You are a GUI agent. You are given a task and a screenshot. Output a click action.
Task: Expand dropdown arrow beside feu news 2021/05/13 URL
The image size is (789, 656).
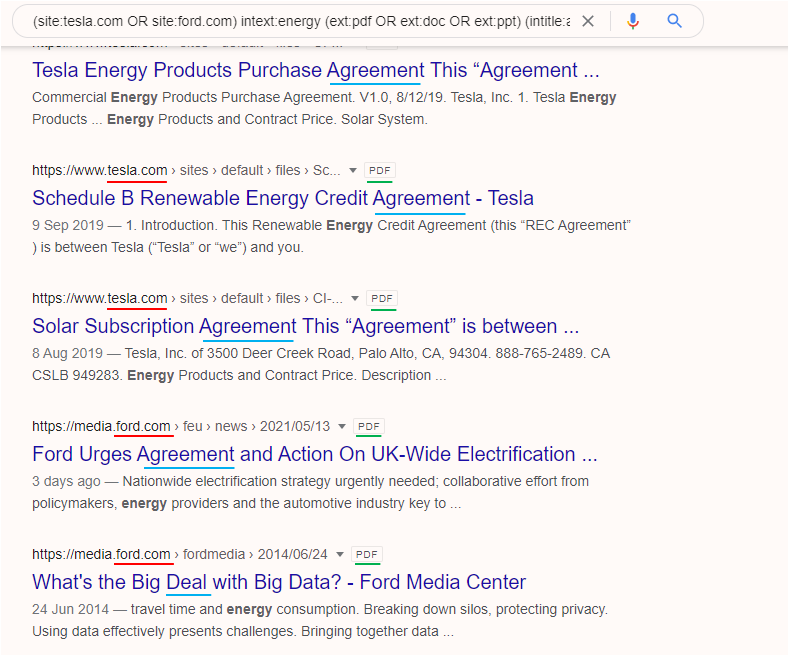point(342,426)
